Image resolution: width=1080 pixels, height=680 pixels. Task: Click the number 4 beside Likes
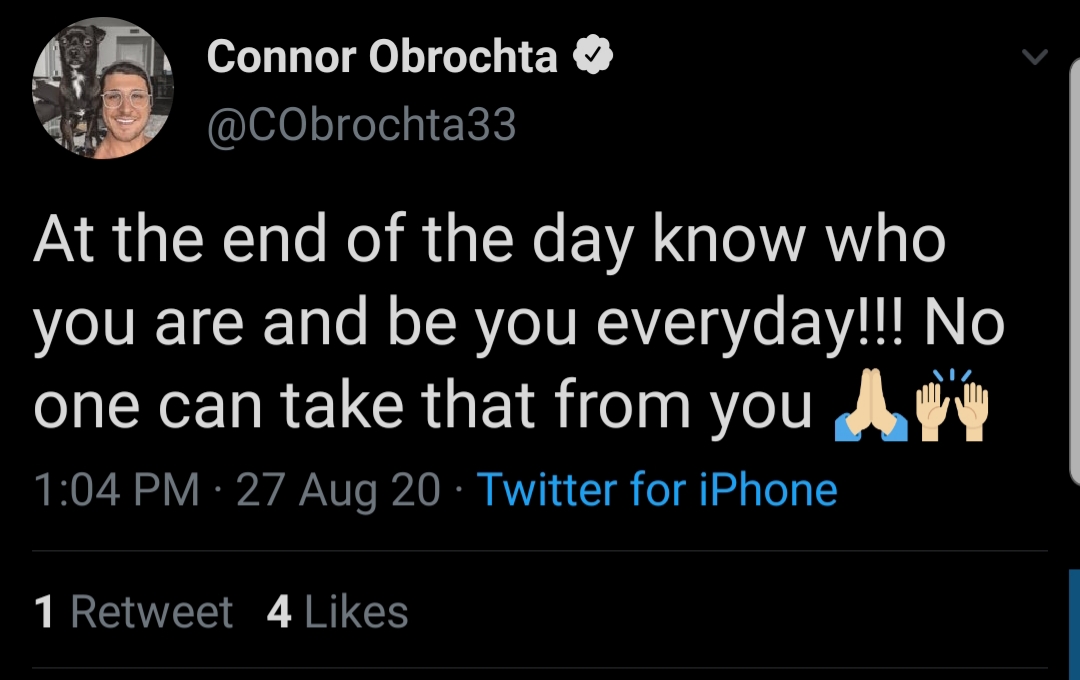(279, 612)
